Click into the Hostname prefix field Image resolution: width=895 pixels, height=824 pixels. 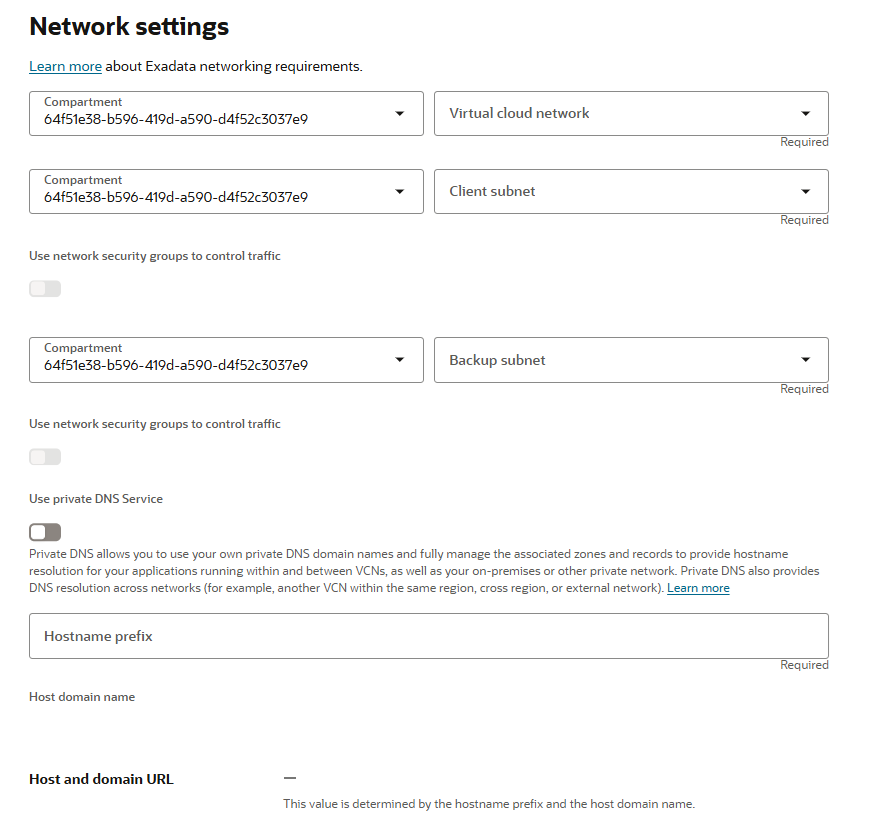click(428, 636)
